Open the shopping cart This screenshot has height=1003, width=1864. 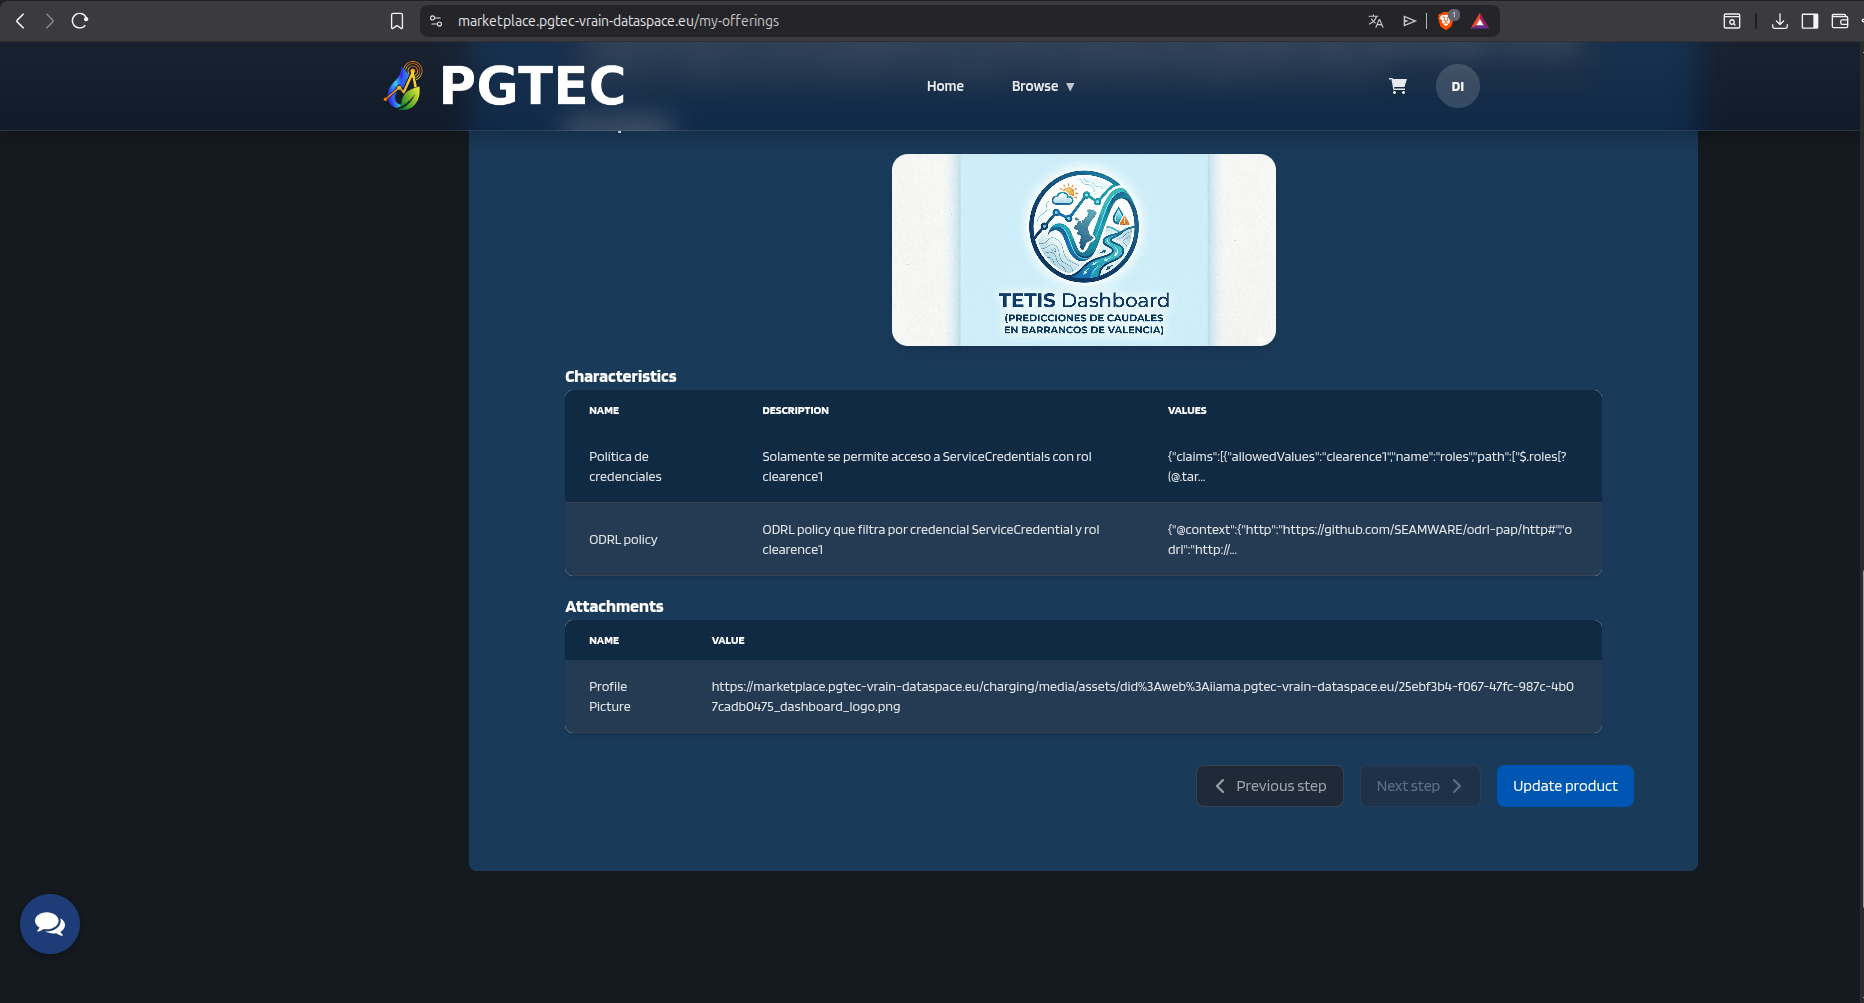(1398, 86)
